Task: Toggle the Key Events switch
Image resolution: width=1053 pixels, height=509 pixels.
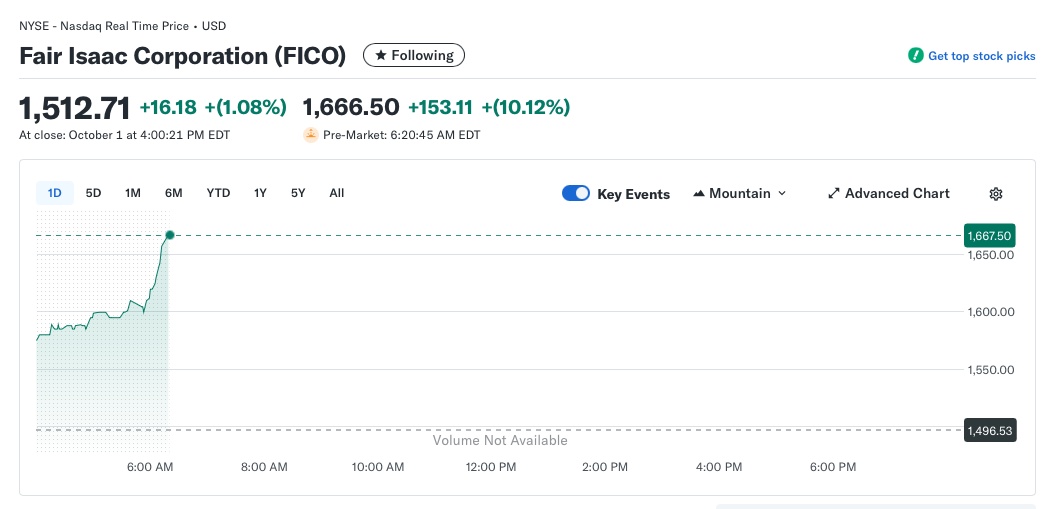Action: click(576, 194)
